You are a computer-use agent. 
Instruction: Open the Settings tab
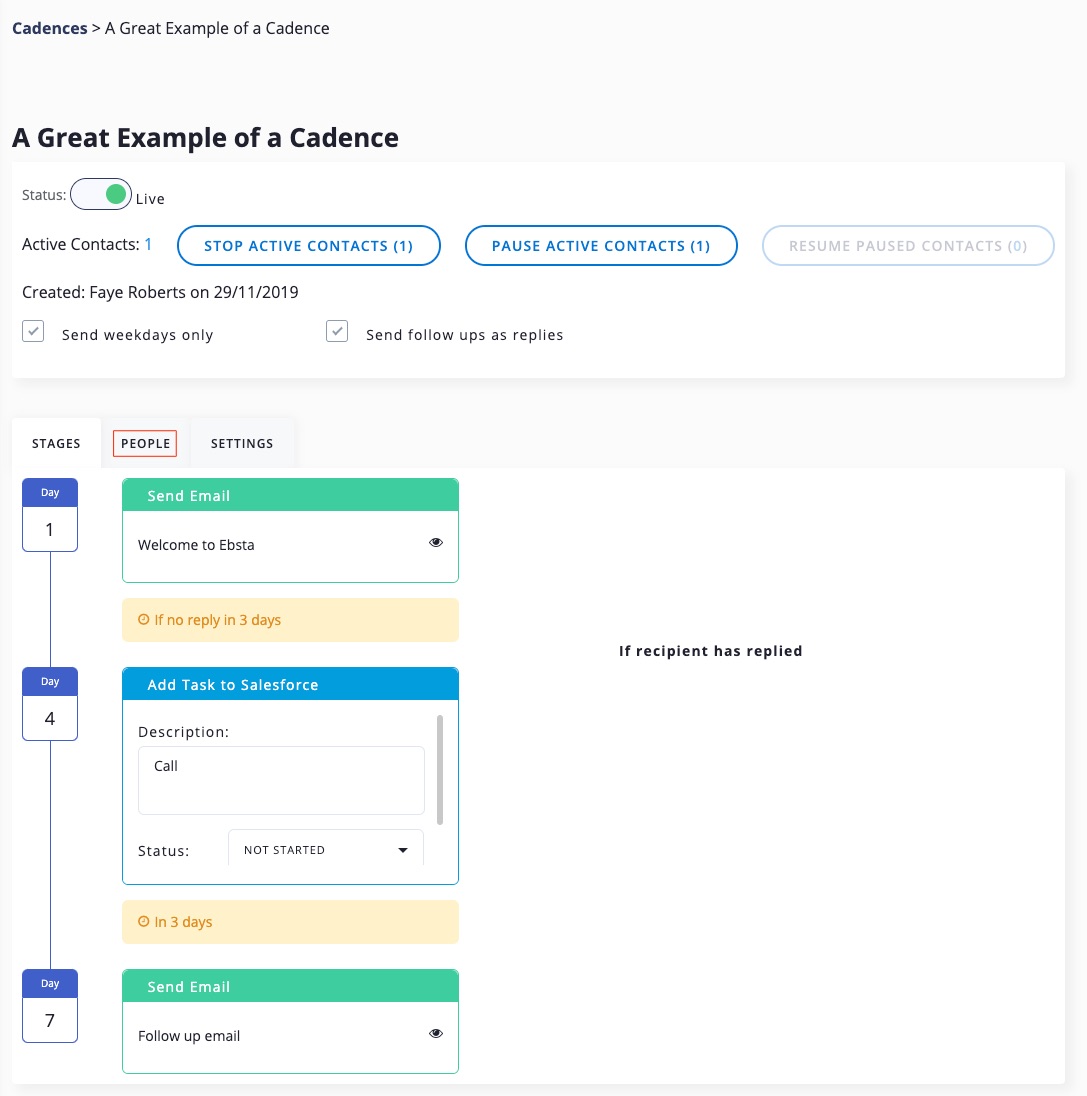(x=242, y=443)
